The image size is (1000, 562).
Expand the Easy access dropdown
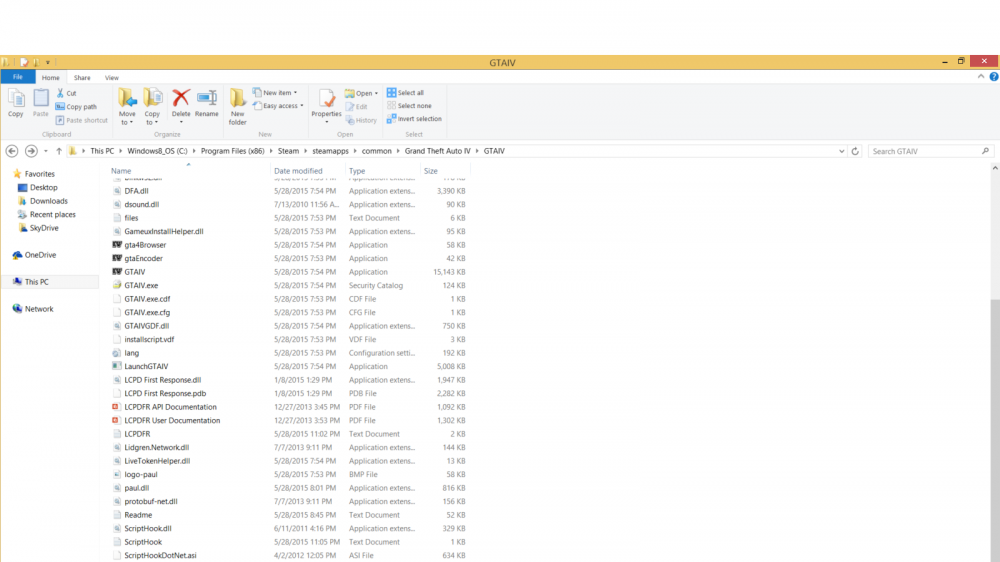(302, 106)
